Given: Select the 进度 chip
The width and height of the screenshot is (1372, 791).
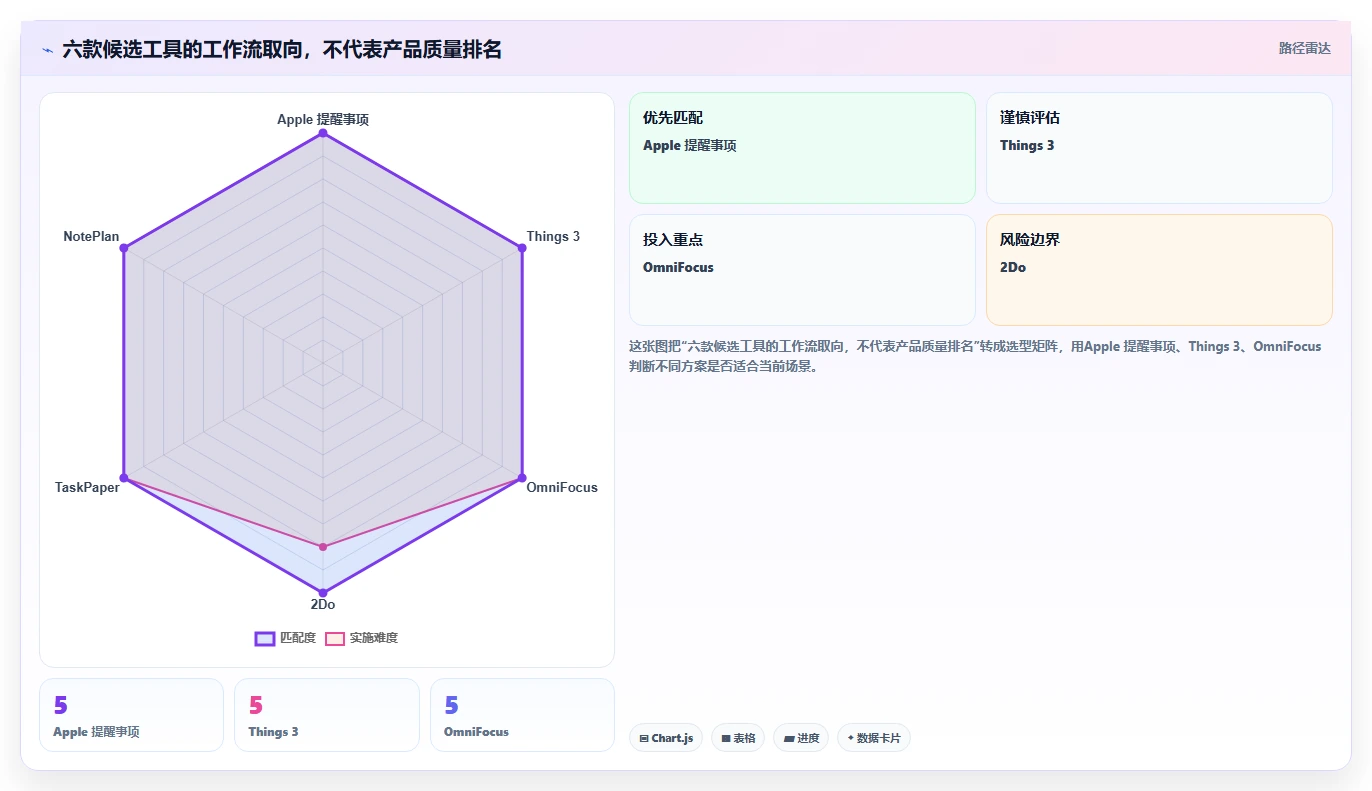Looking at the screenshot, I should tap(801, 738).
